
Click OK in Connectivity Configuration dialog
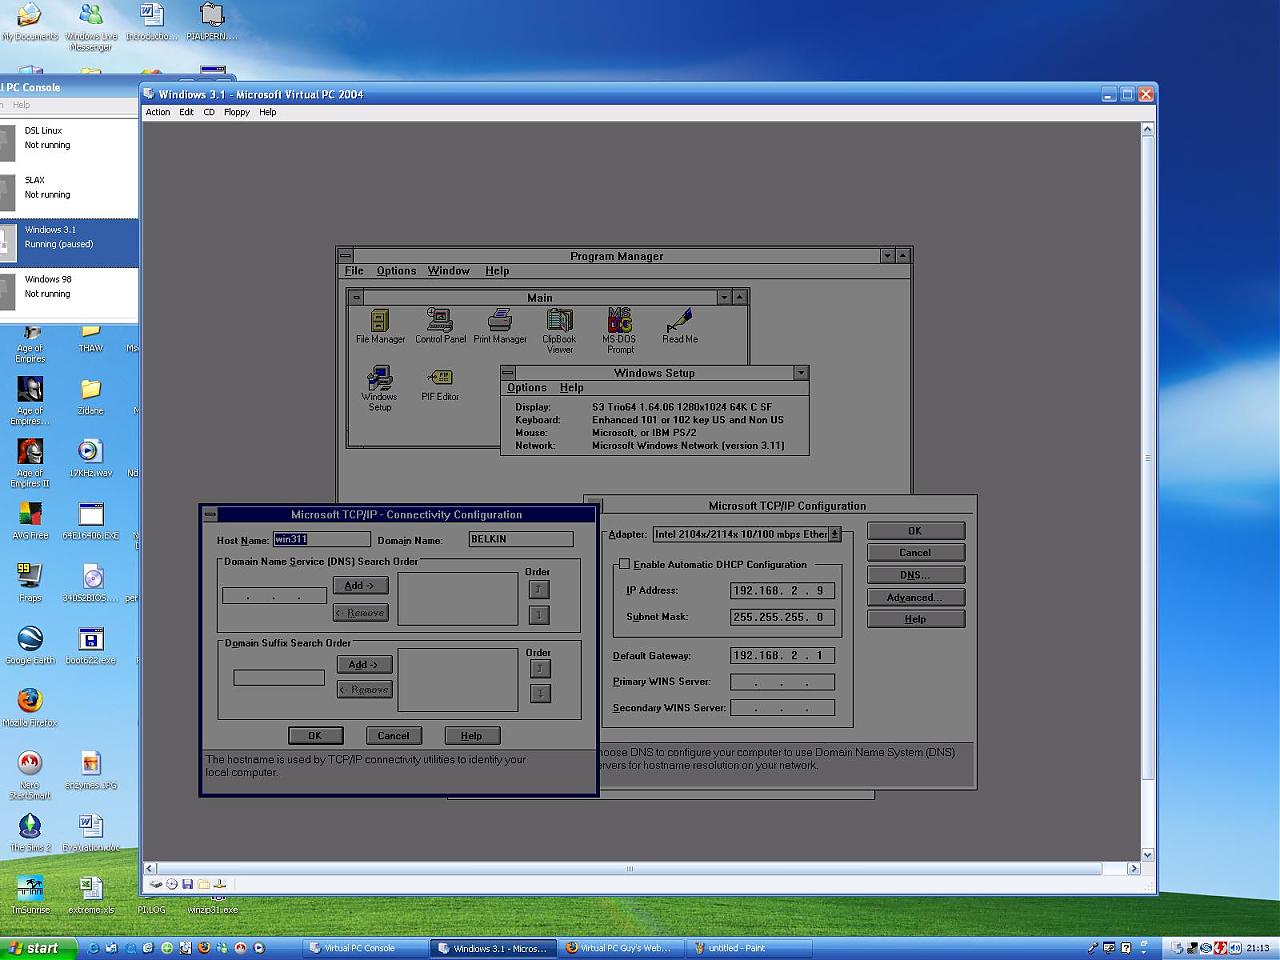click(x=315, y=735)
